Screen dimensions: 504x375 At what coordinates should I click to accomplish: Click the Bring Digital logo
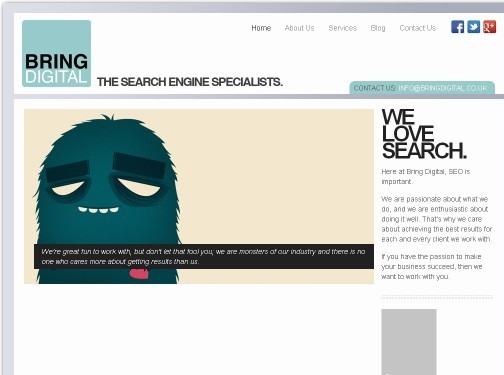56,53
